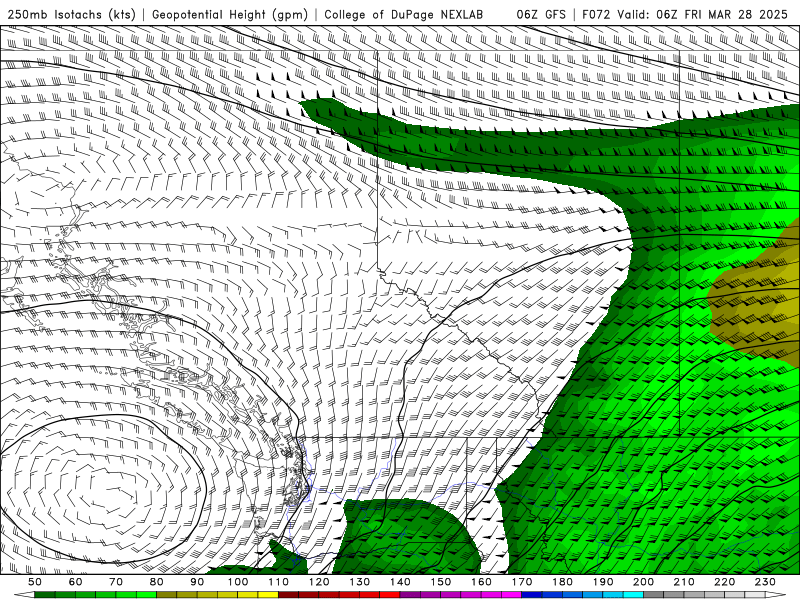This screenshot has height=600, width=800.
Task: Pick the dark blue 170–175 kt swatch
Action: tap(532, 594)
